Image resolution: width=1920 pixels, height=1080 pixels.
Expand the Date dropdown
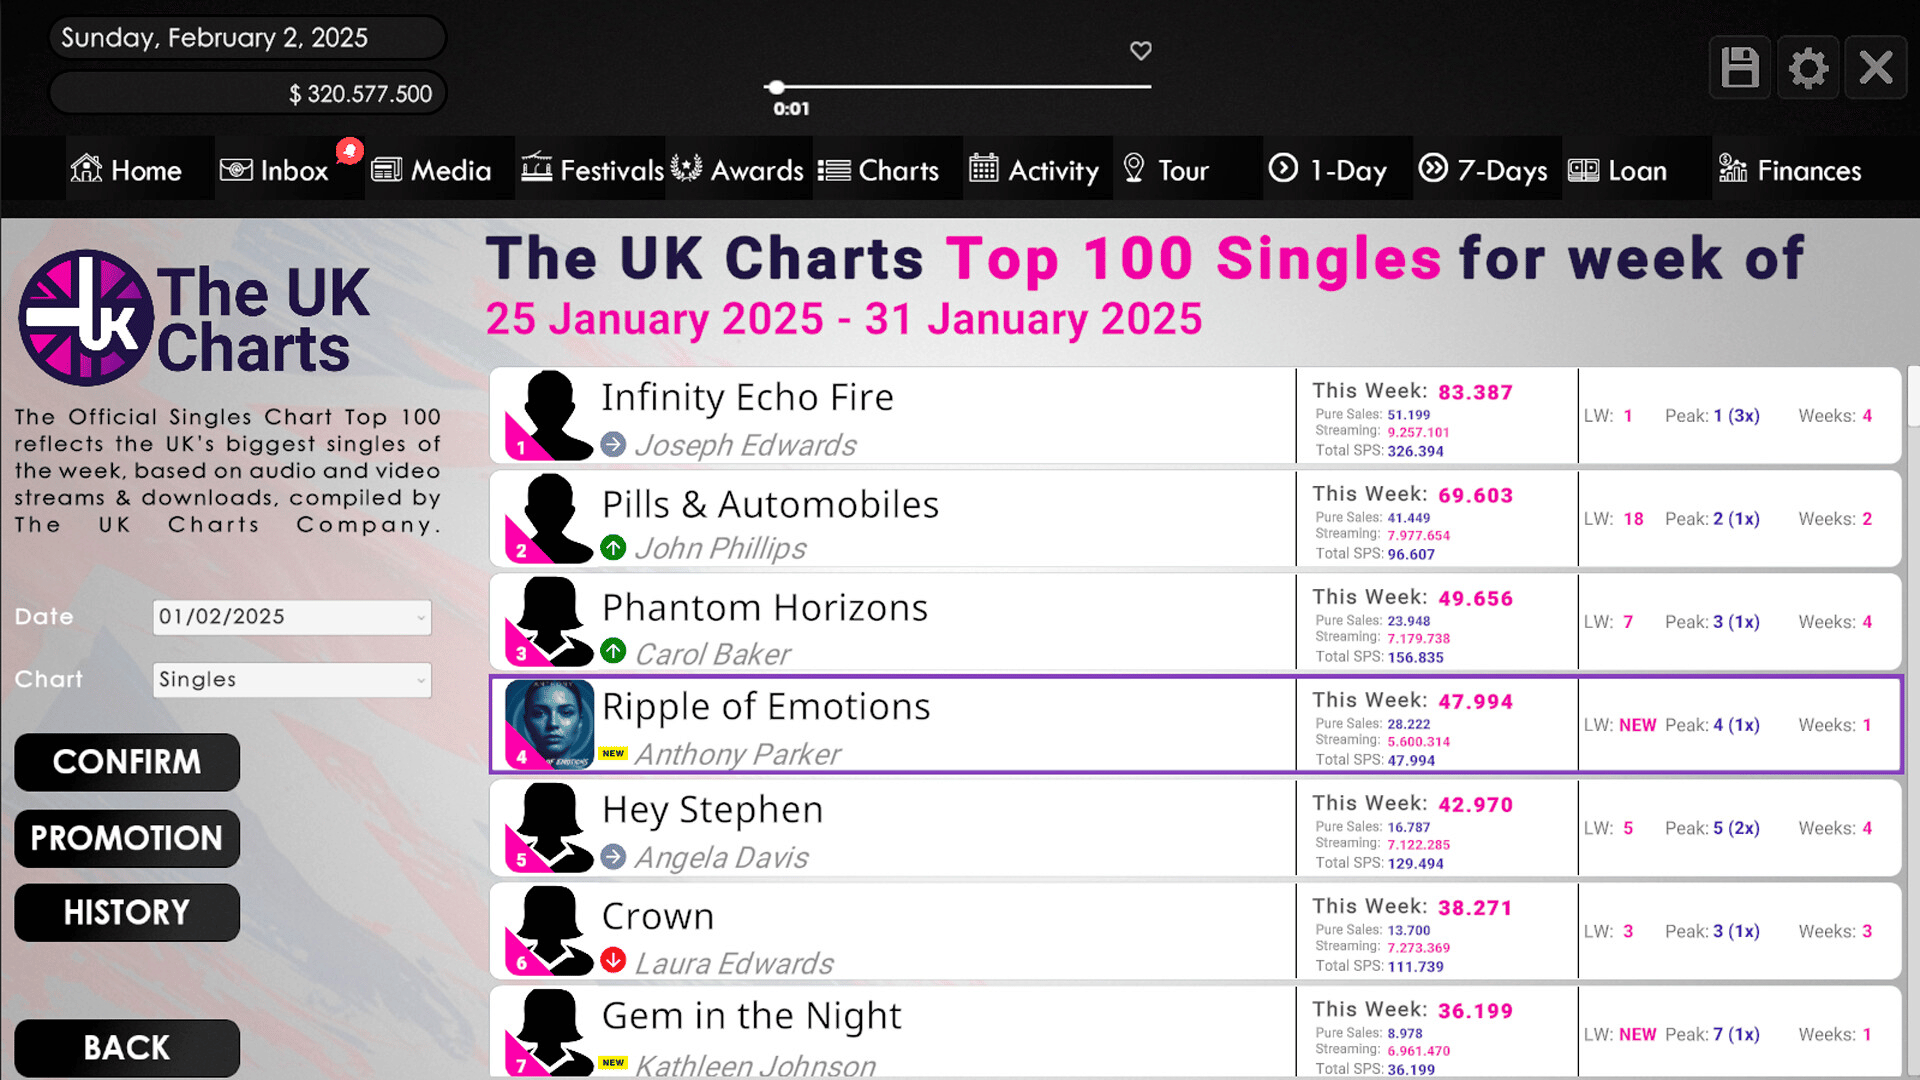tap(292, 617)
